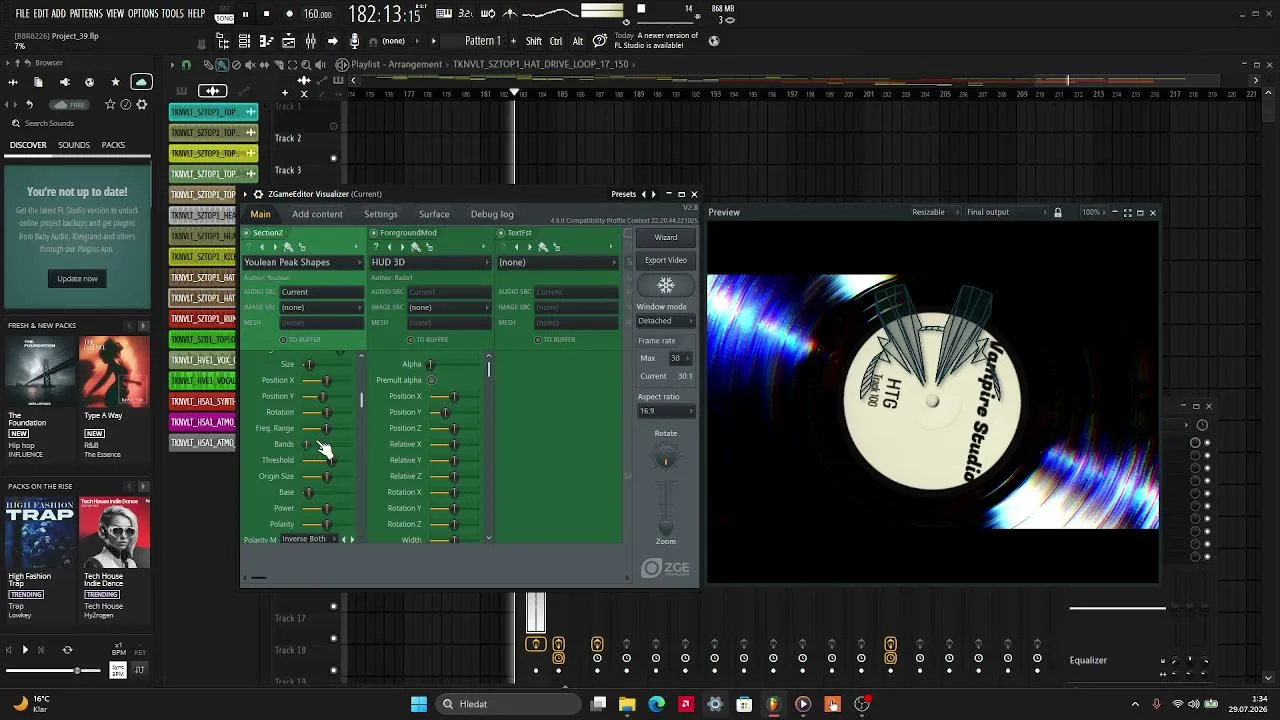
Task: Click the ForegroundMod help question mark icon
Action: click(376, 247)
